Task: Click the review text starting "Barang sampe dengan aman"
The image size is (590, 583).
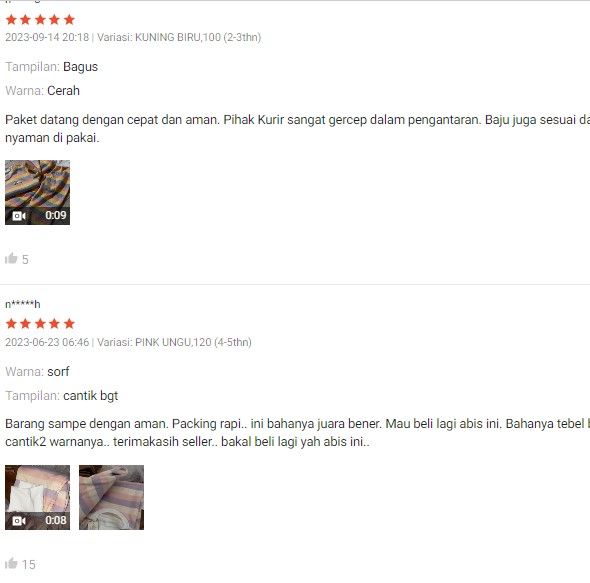Action: [x=297, y=432]
